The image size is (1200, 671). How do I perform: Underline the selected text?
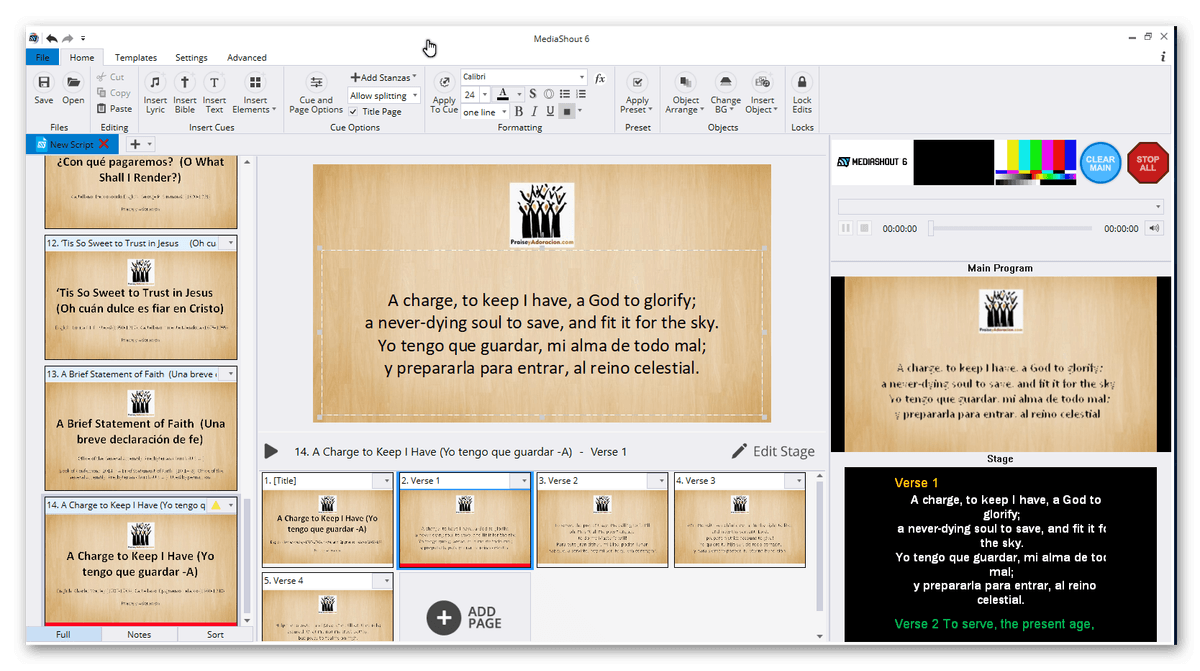pos(550,112)
